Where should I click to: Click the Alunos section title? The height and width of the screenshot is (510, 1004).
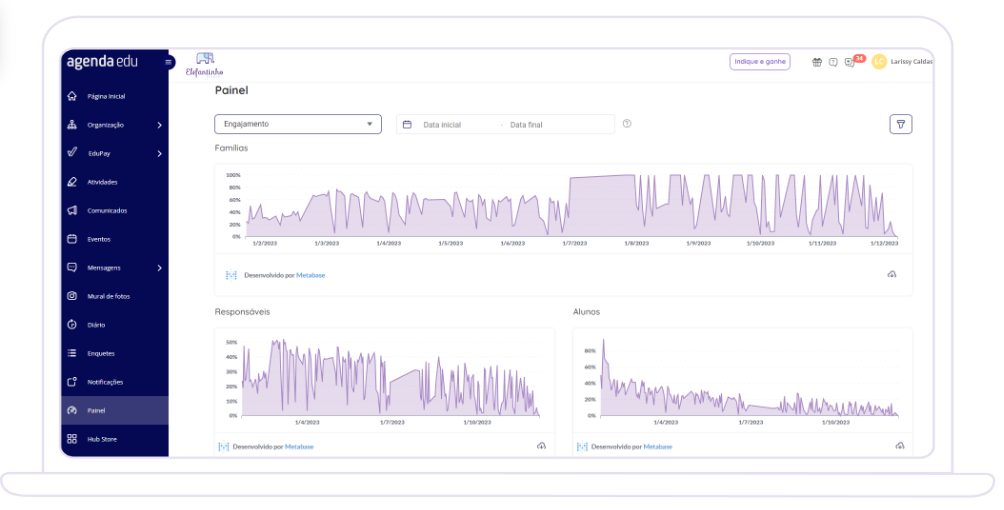pyautogui.click(x=587, y=312)
